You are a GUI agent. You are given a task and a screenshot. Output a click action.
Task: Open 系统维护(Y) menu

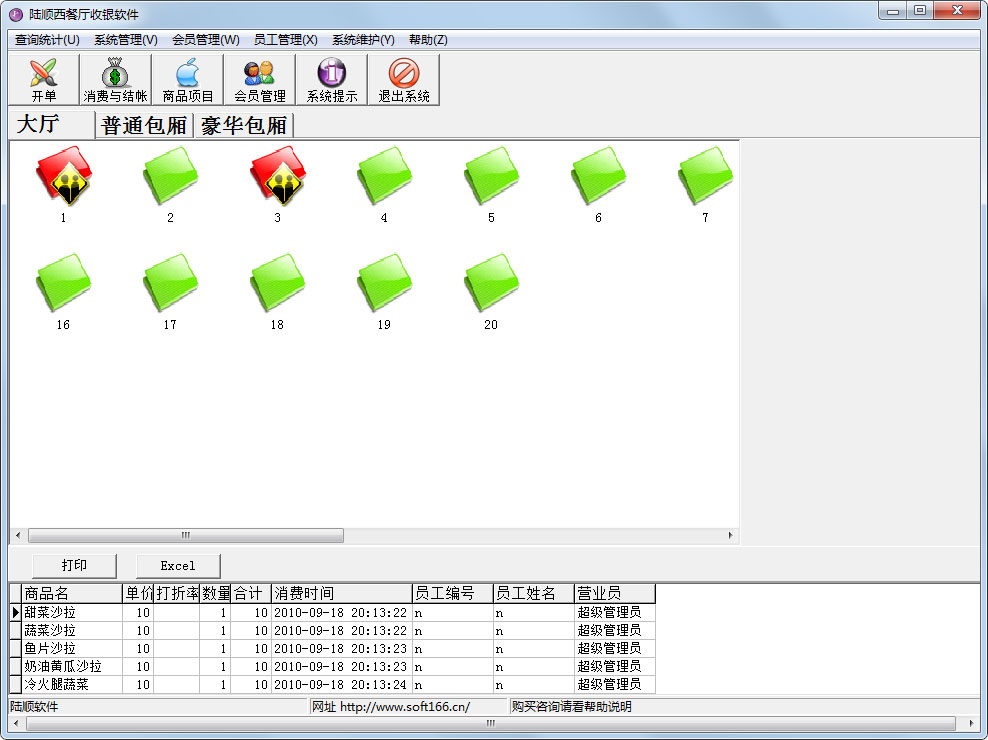point(363,40)
